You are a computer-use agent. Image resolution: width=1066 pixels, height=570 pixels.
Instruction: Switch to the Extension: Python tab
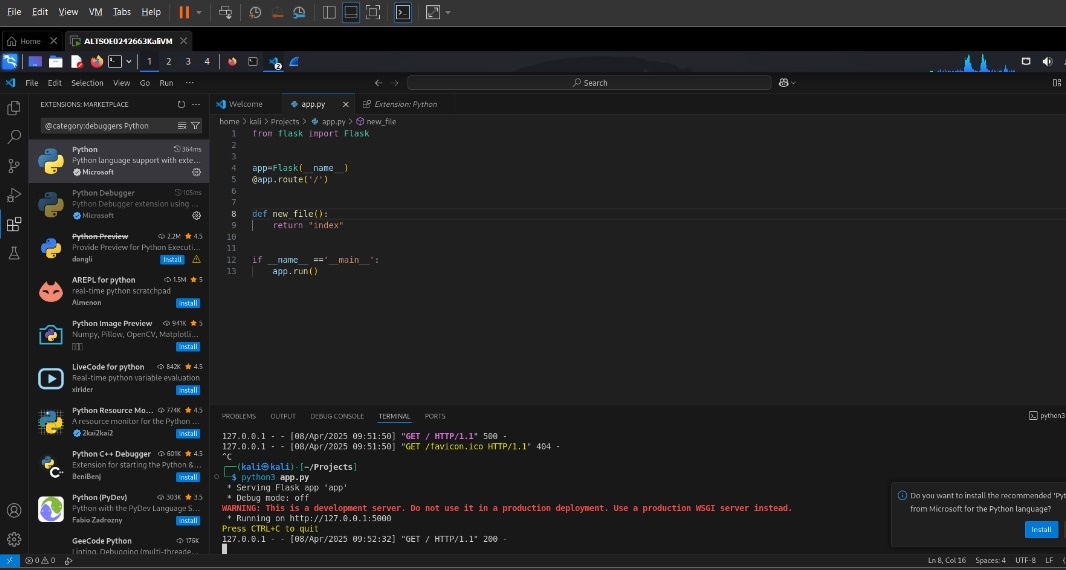pyautogui.click(x=405, y=104)
